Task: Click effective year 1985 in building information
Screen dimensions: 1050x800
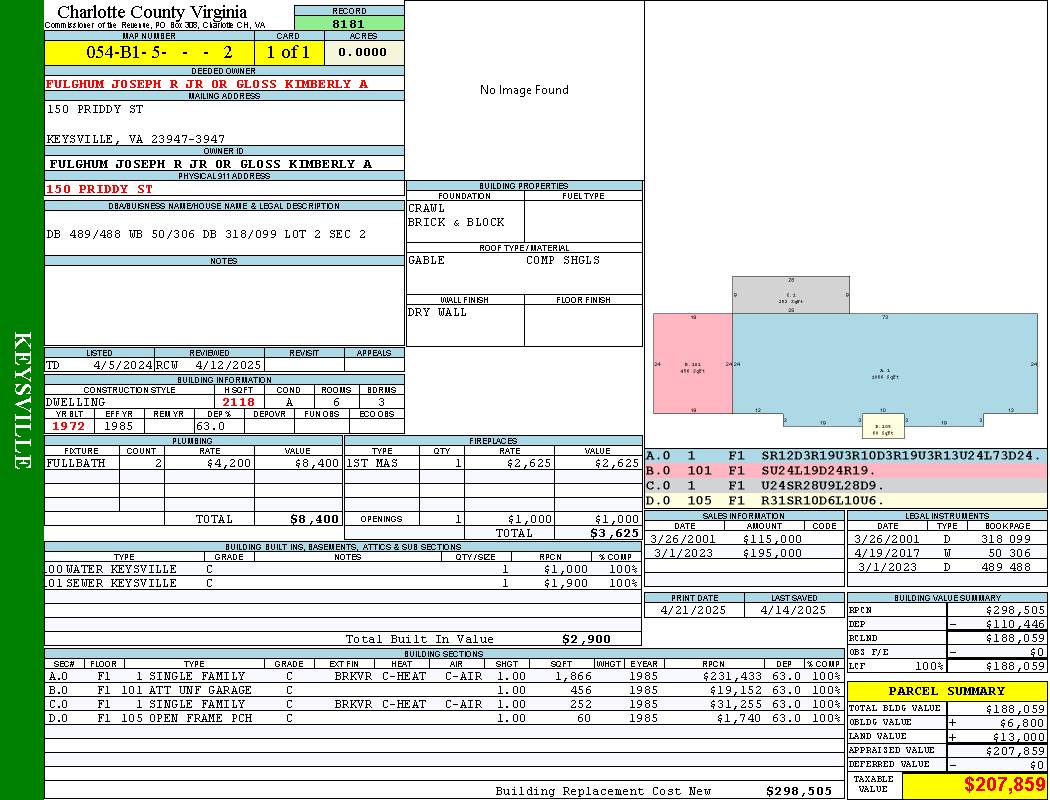Action: point(119,426)
